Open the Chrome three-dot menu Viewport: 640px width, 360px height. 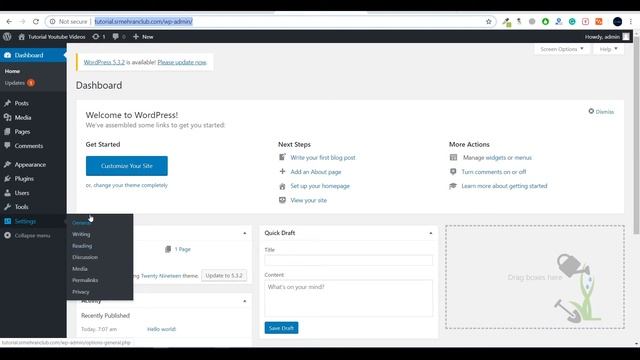point(631,22)
